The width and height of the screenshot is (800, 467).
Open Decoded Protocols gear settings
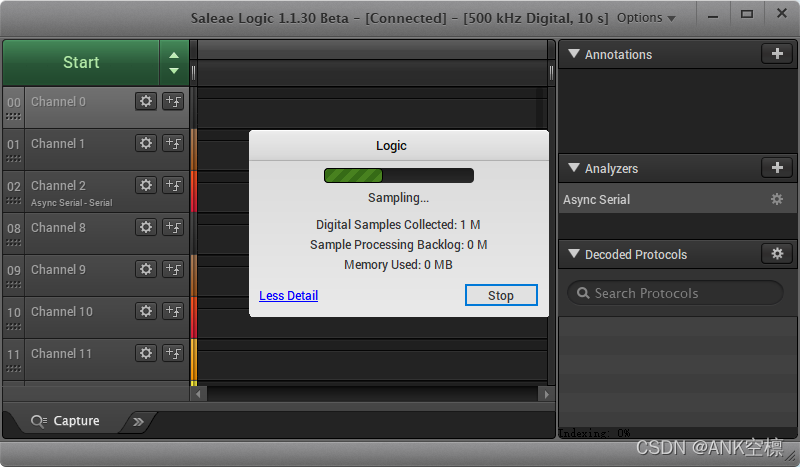pyautogui.click(x=777, y=253)
